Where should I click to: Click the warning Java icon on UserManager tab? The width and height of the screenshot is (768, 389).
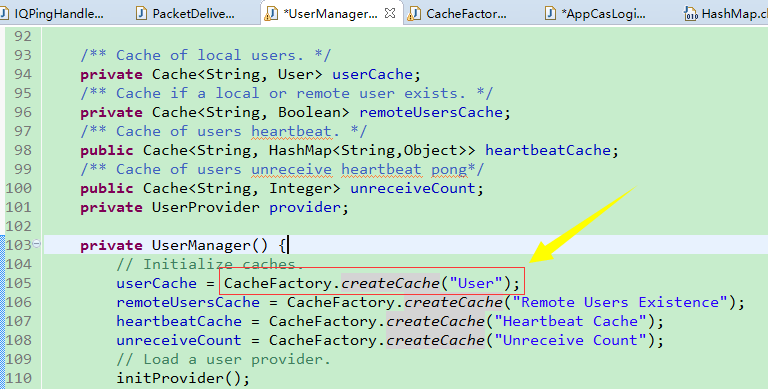pos(270,14)
